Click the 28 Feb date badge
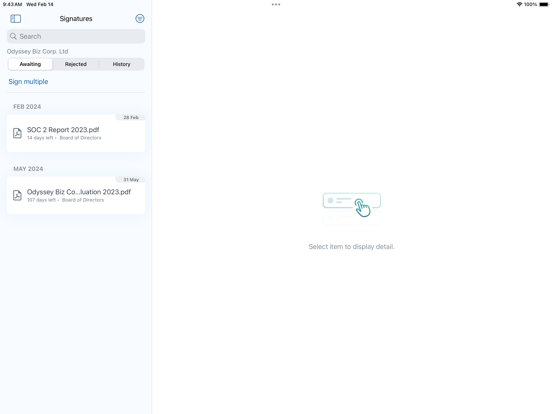Screen dimensions: 552x414 [131, 117]
